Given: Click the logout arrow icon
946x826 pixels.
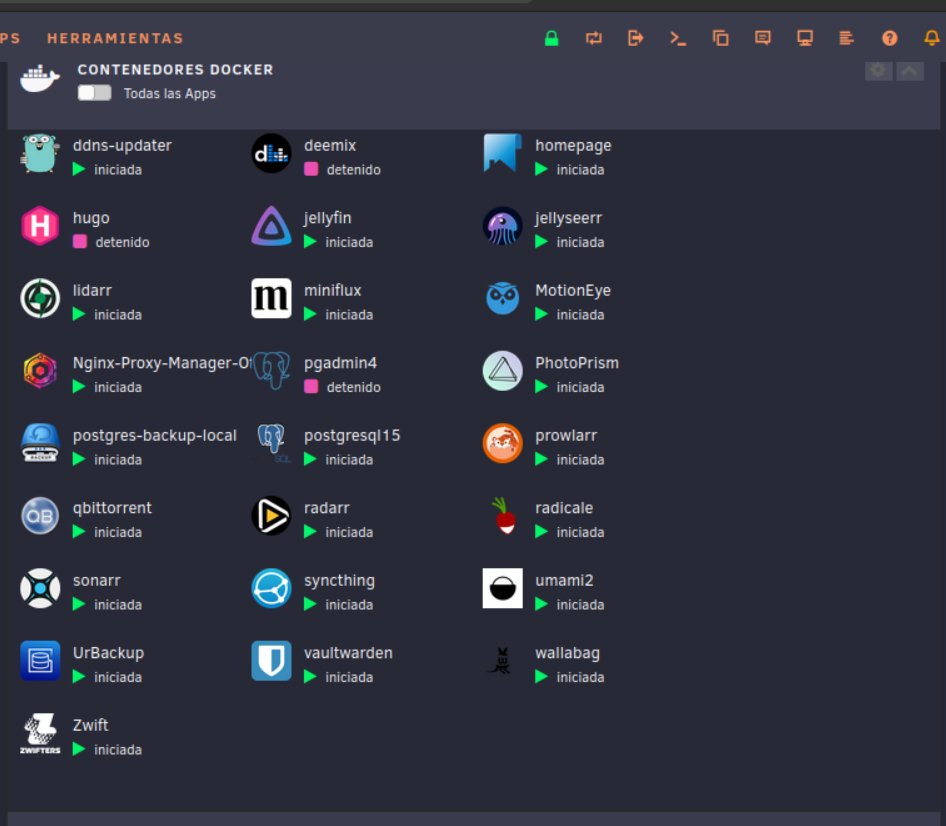Looking at the screenshot, I should (x=635, y=38).
